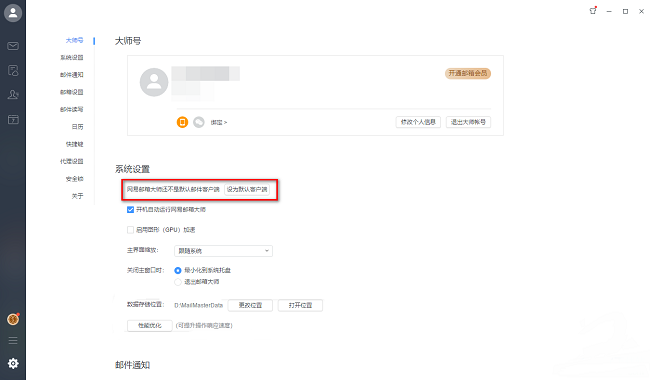Open the hamburger menu icon in sidebar
The width and height of the screenshot is (650, 380).
pyautogui.click(x=13, y=341)
